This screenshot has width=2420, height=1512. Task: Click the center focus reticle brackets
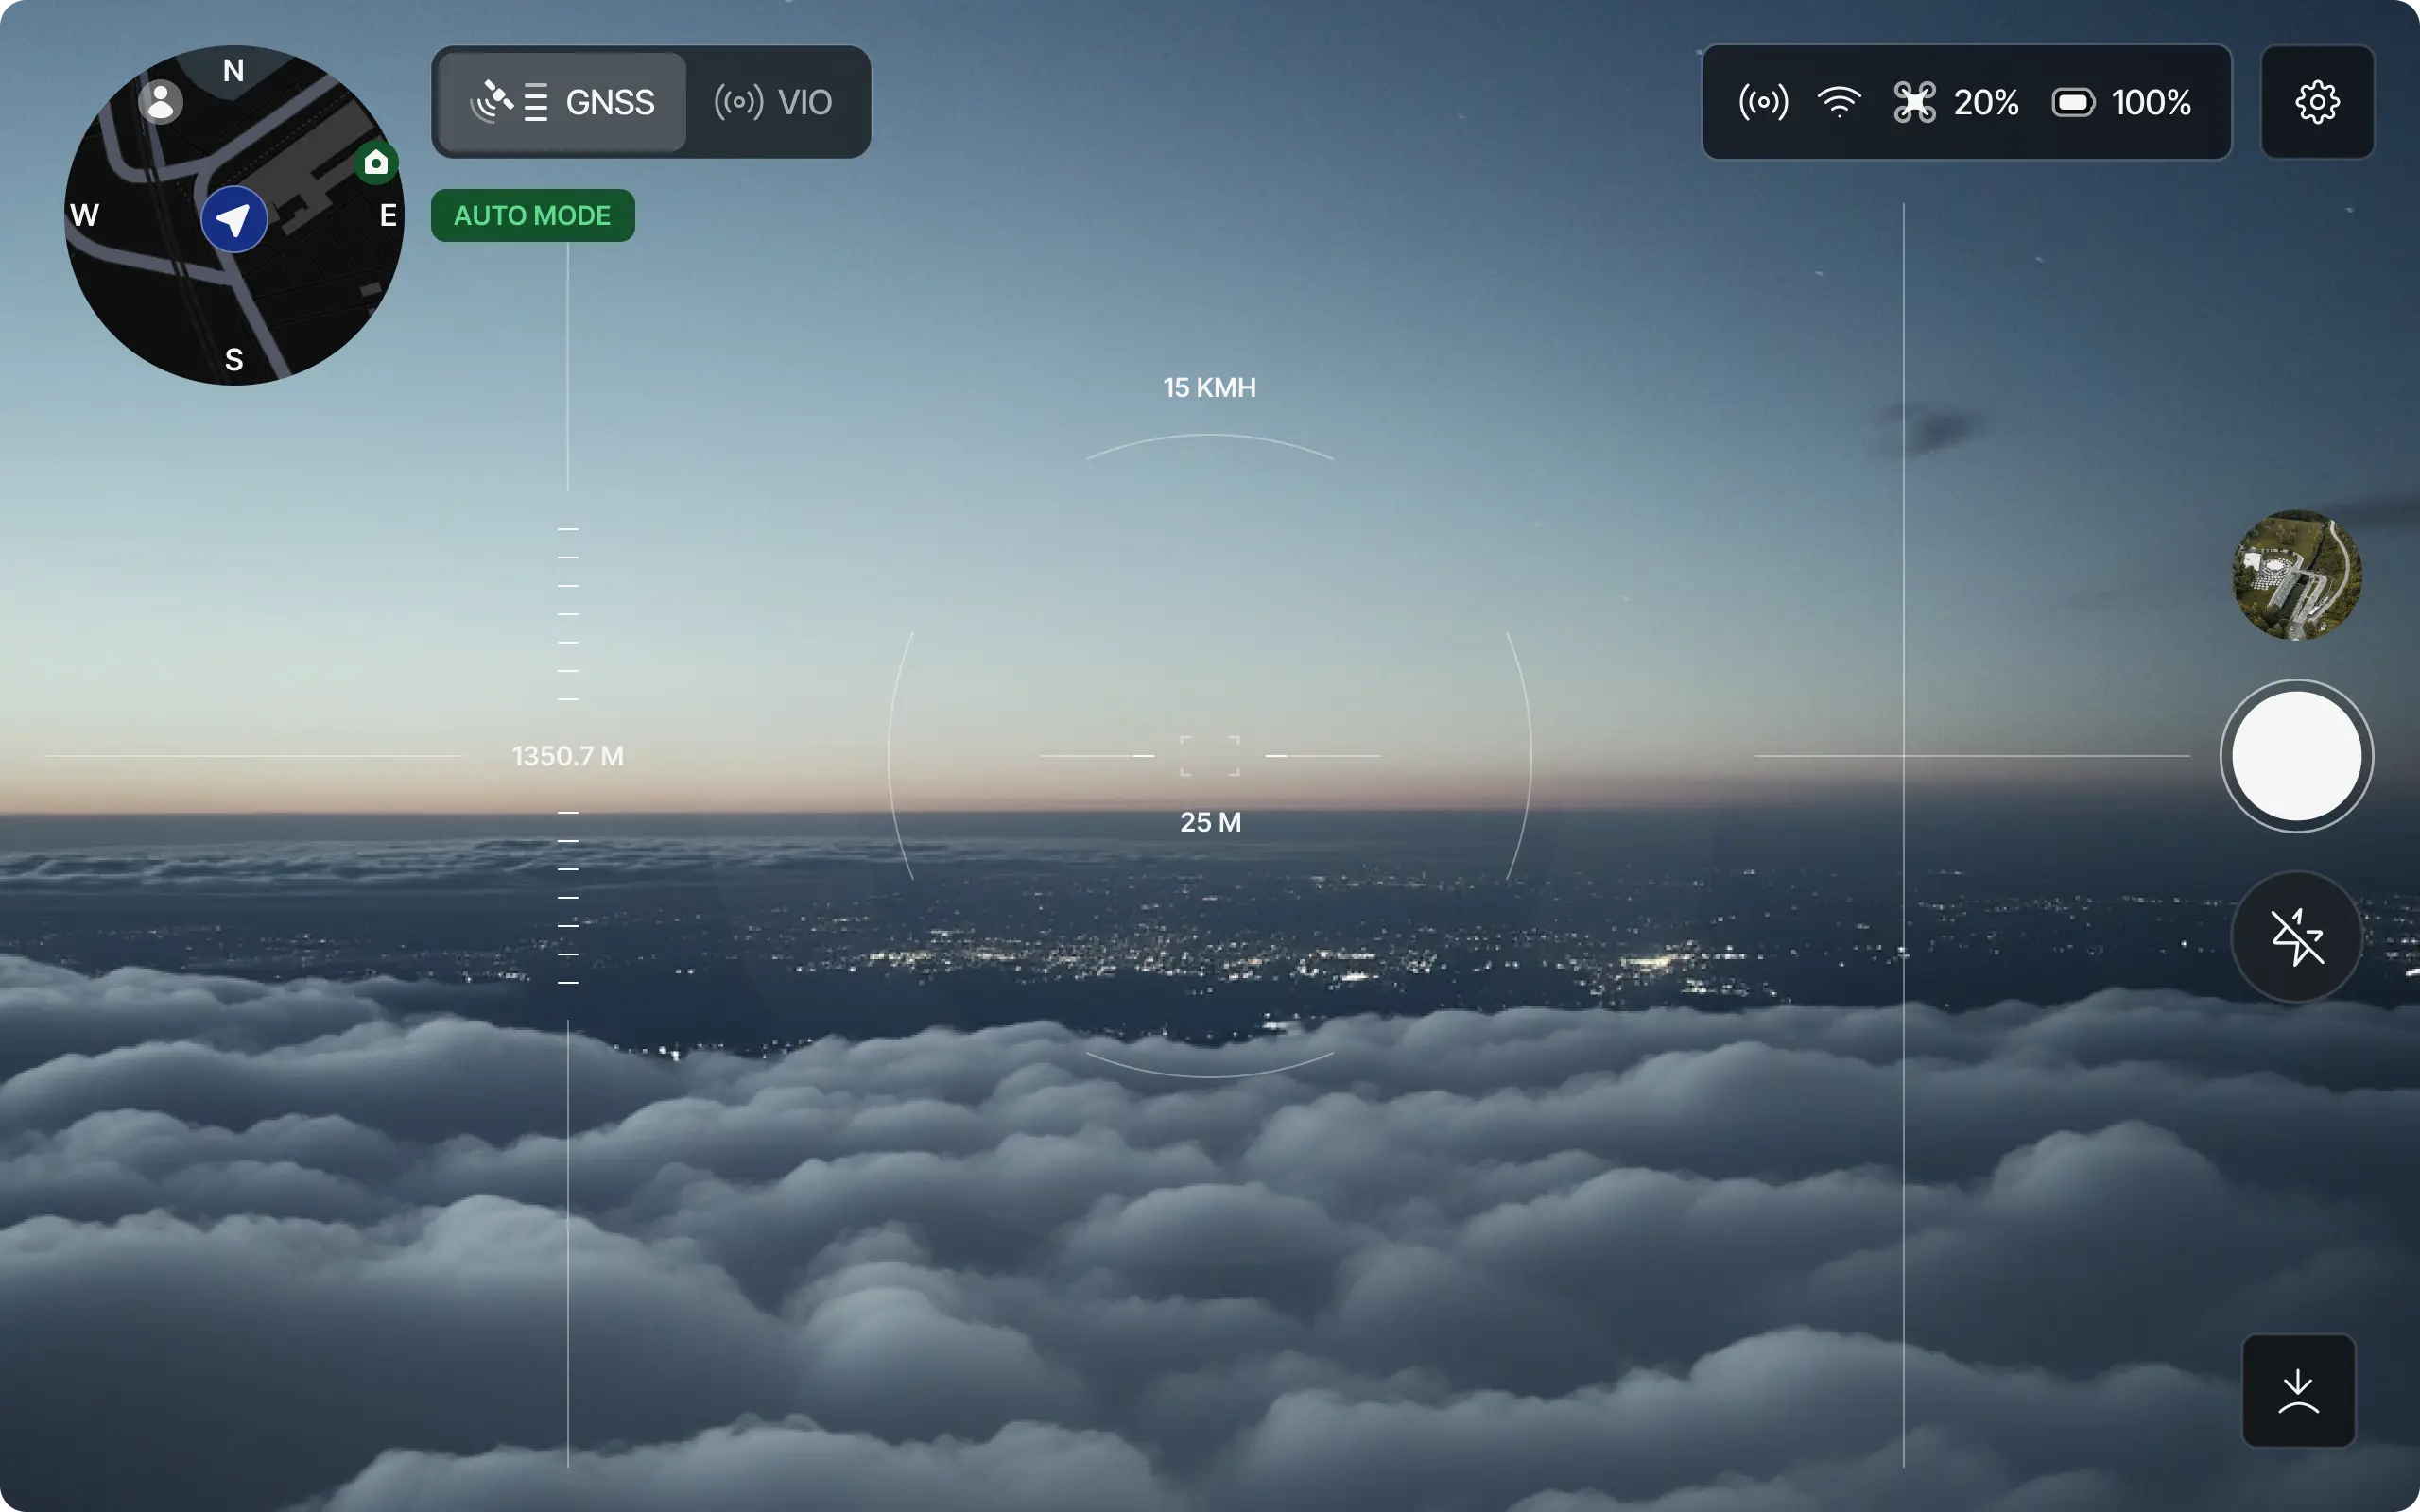pos(1210,756)
